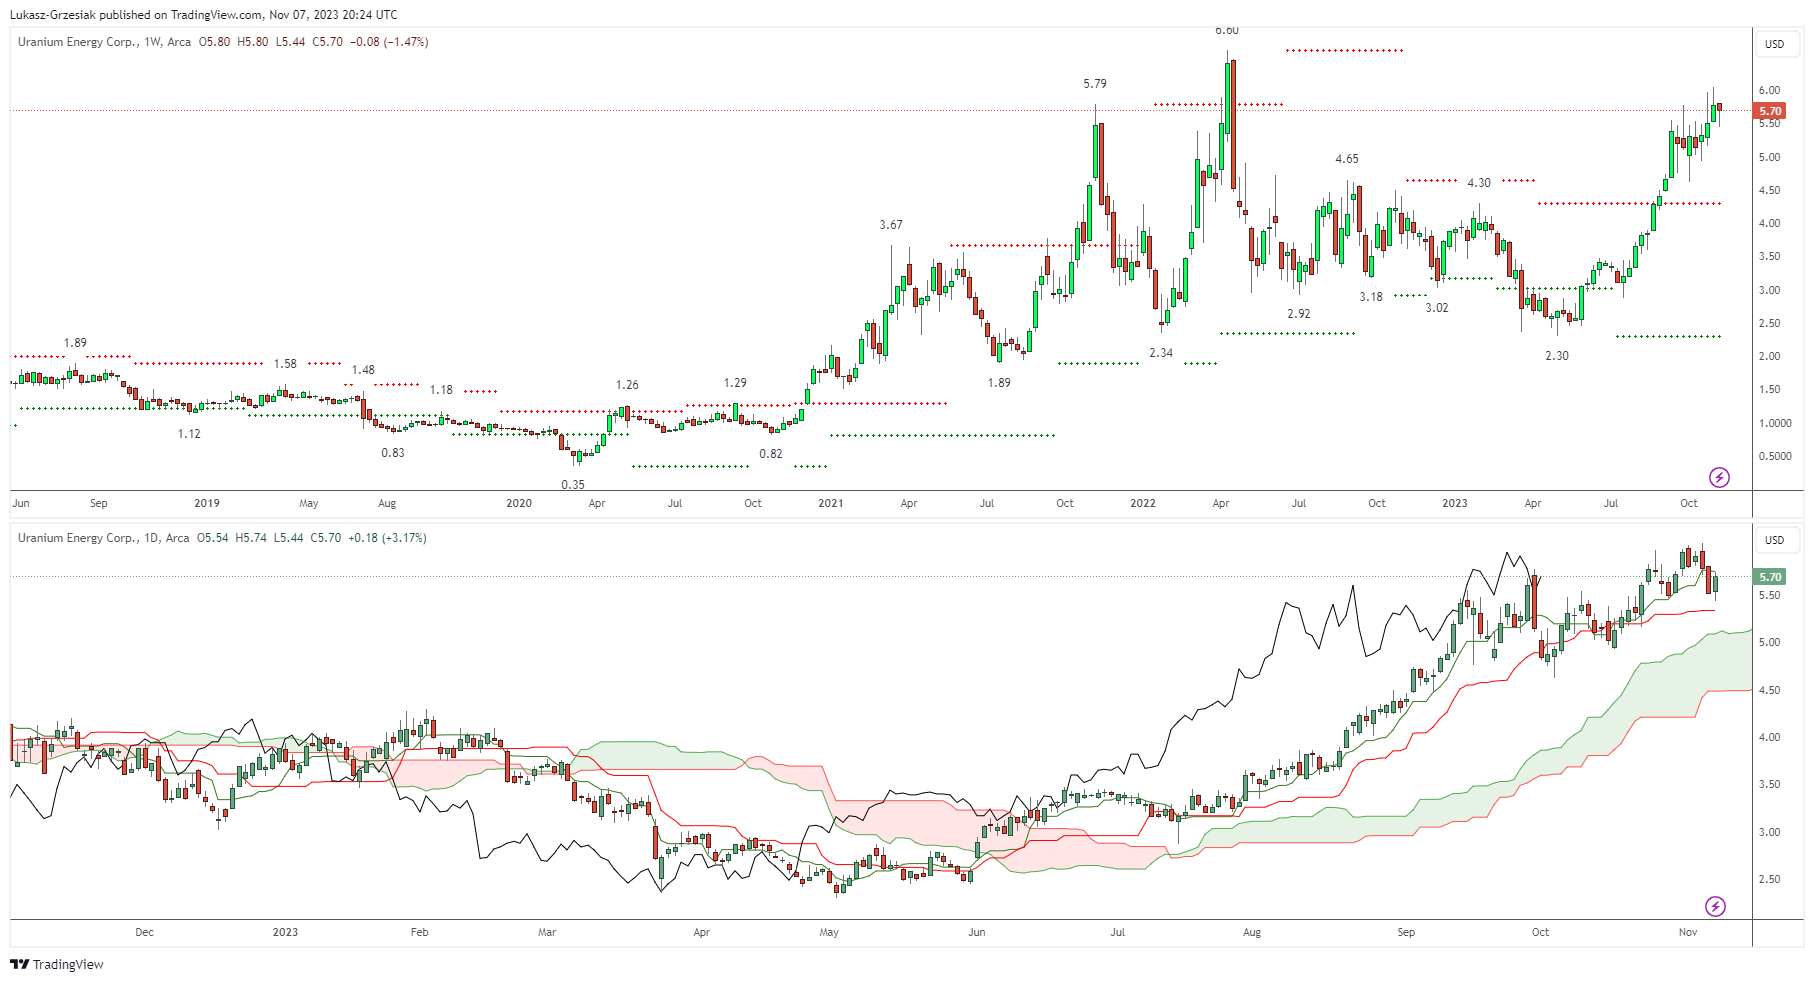Click the 1.12 low annotation
Image resolution: width=1814 pixels, height=982 pixels.
click(189, 434)
